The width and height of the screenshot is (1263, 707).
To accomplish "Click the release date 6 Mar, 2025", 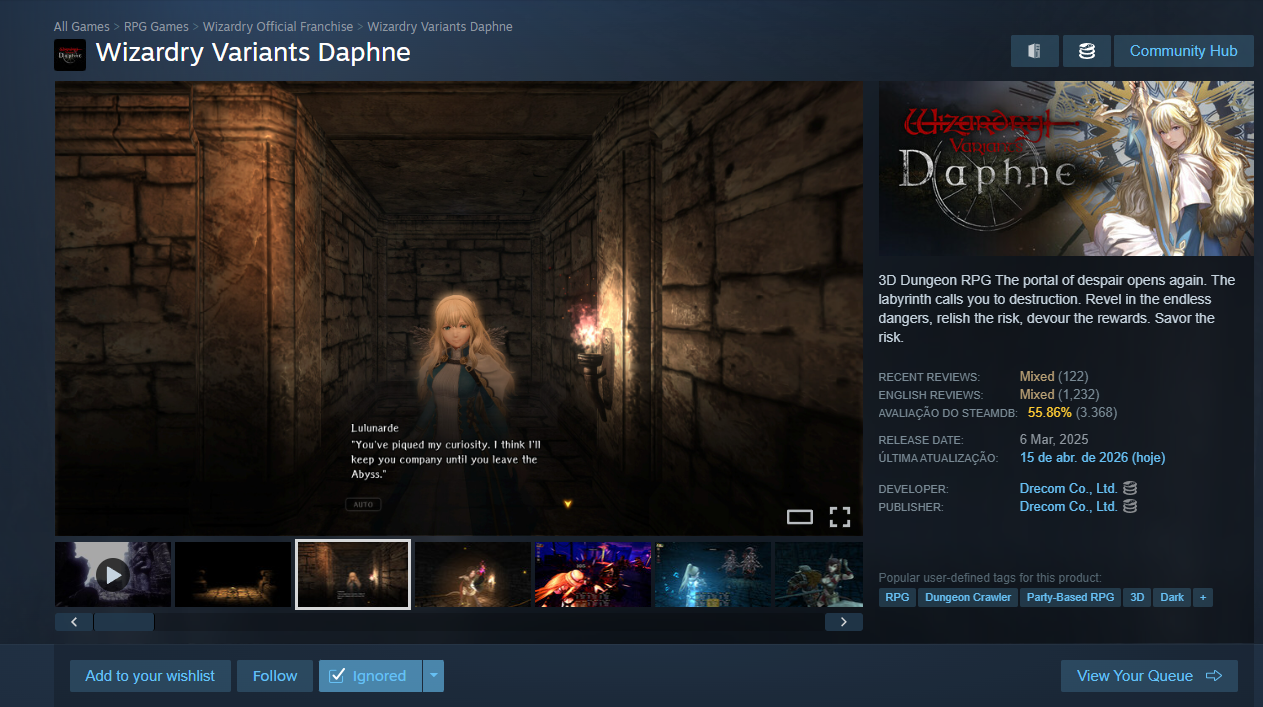I will pos(1054,440).
